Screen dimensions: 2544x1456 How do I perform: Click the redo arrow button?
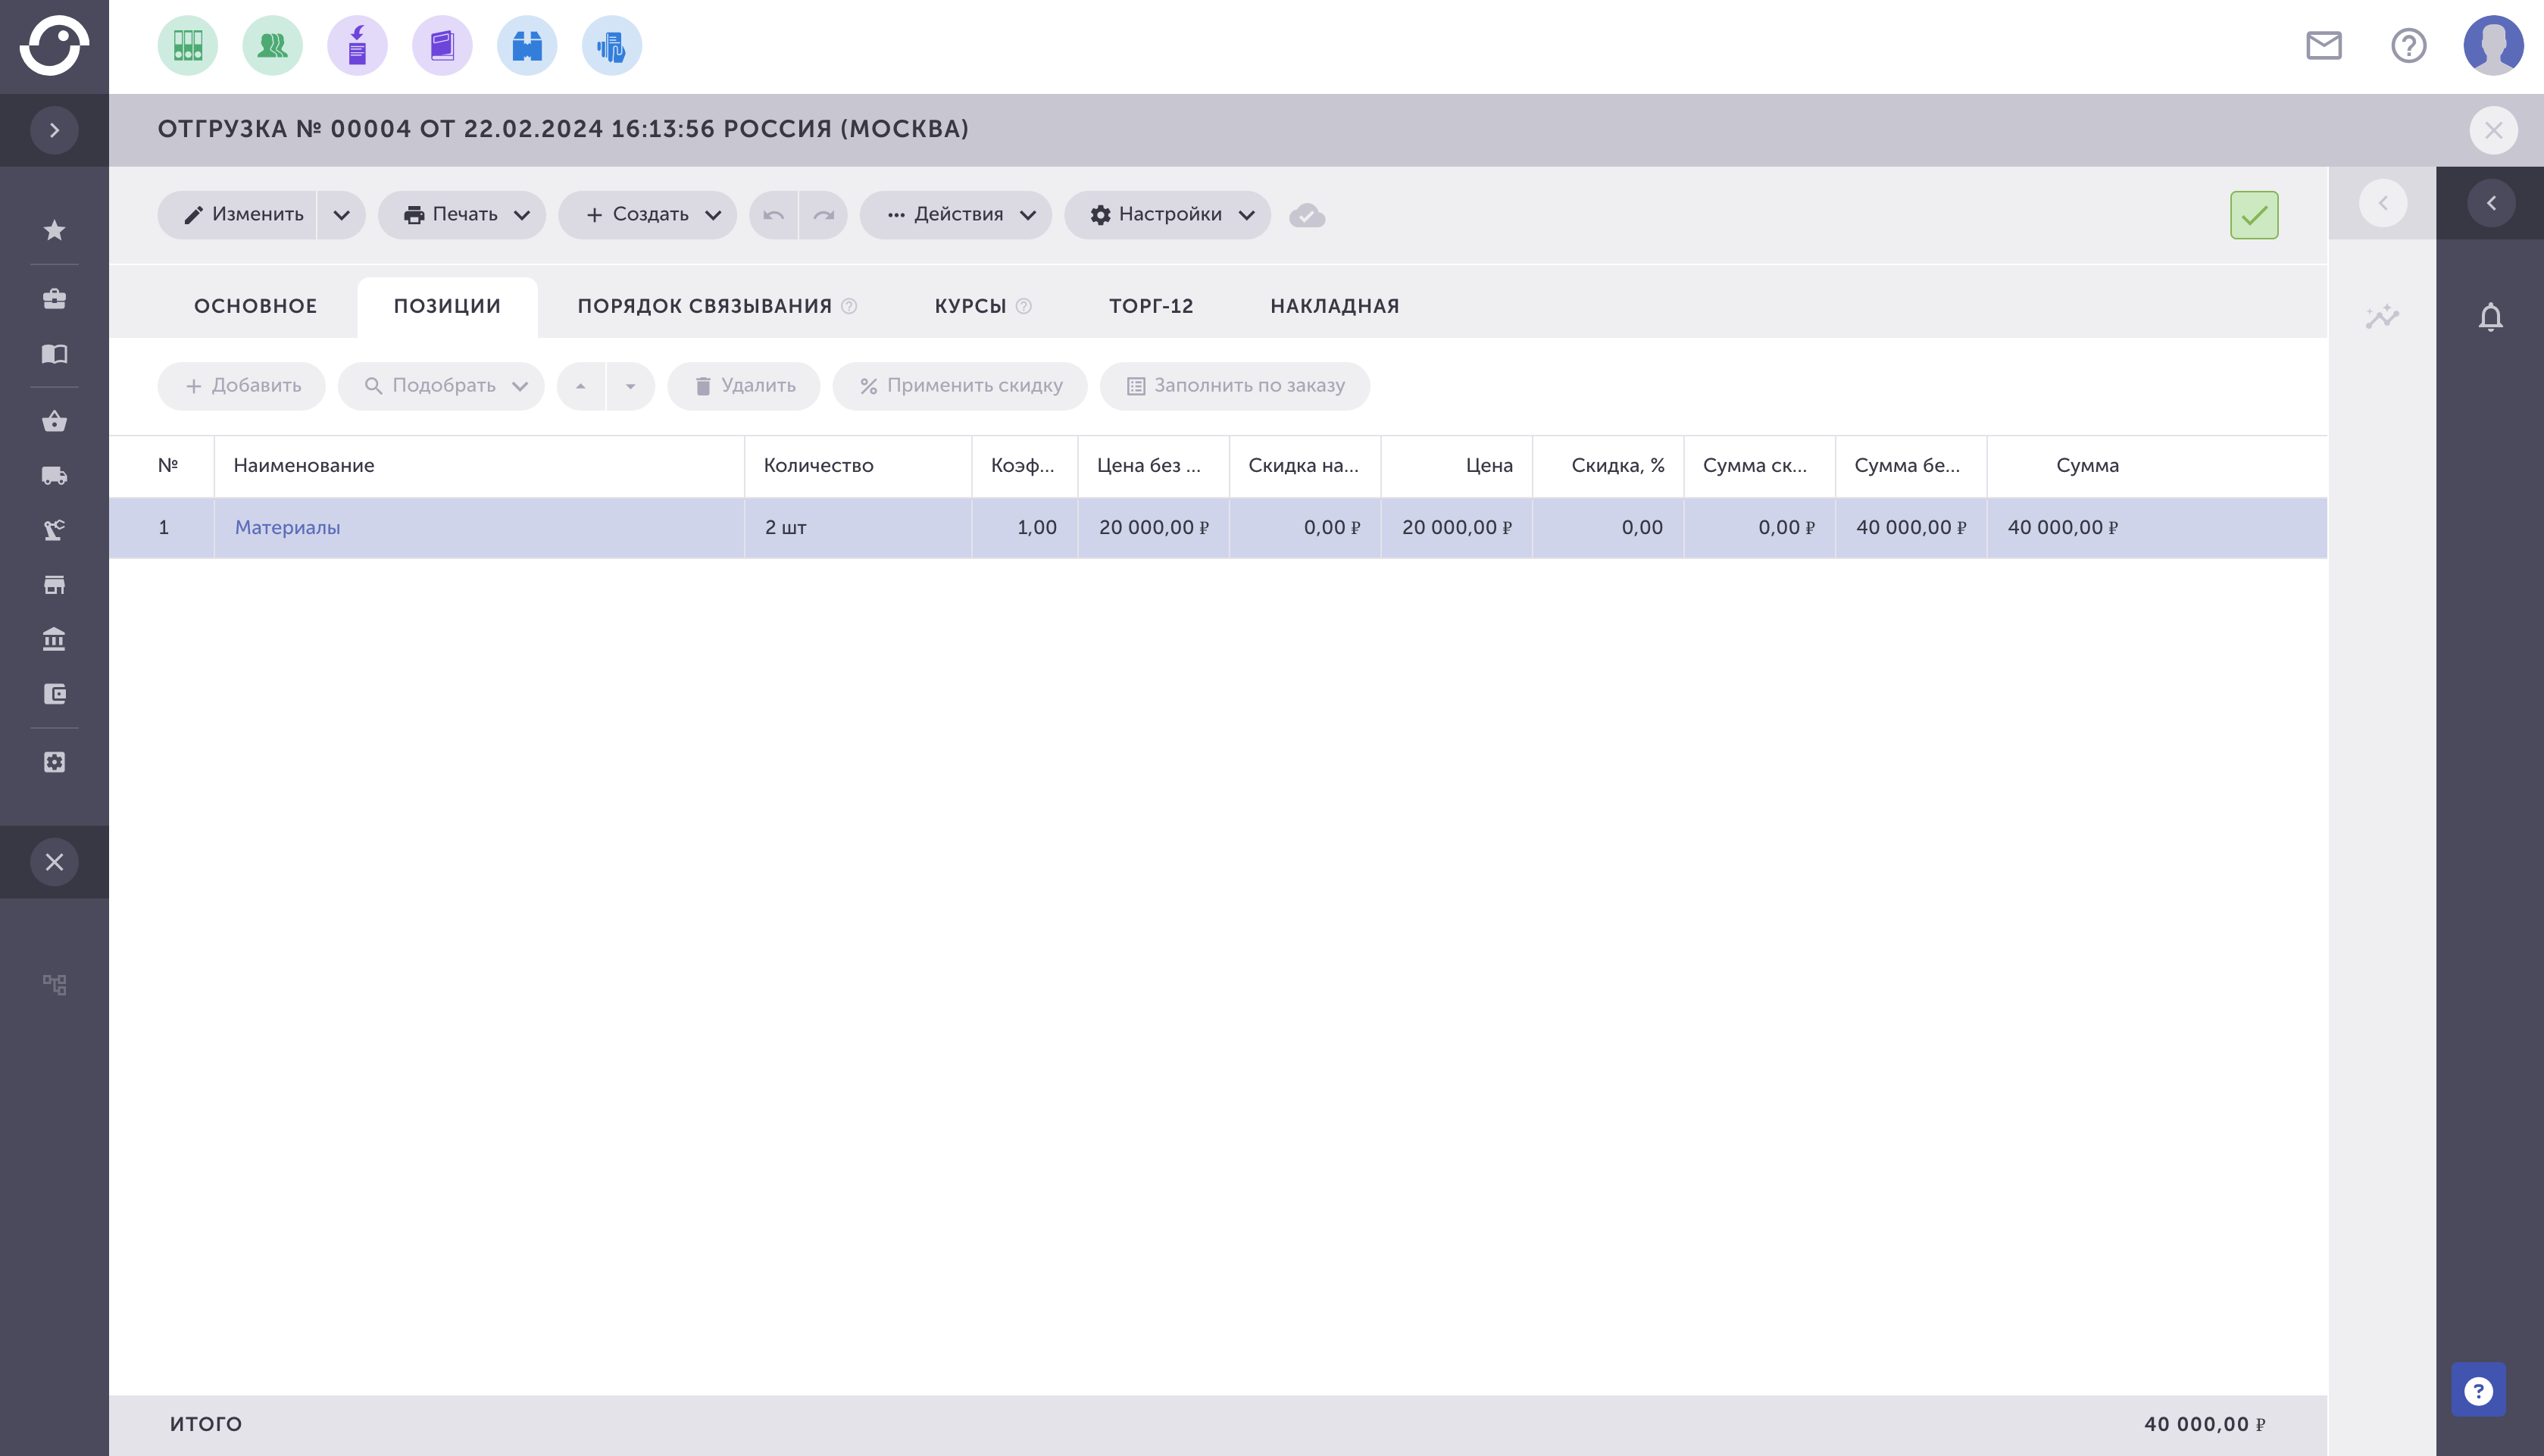pyautogui.click(x=823, y=215)
